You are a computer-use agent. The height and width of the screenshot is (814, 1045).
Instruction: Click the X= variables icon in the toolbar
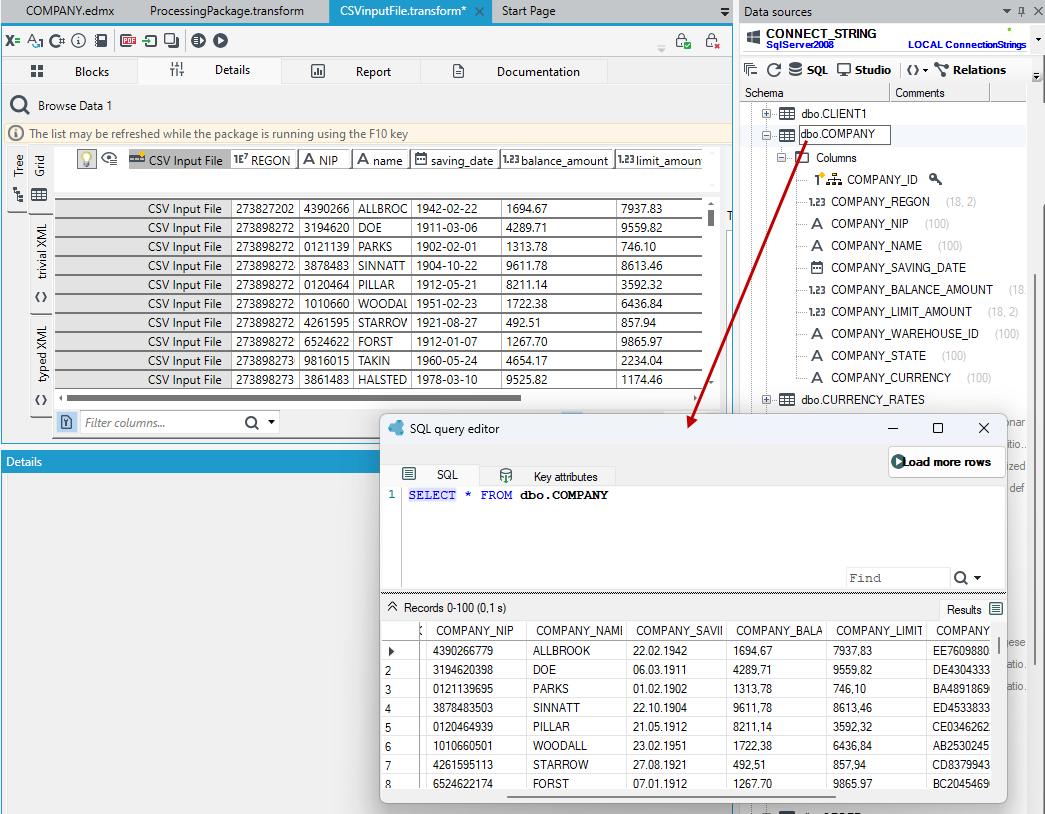click(12, 41)
